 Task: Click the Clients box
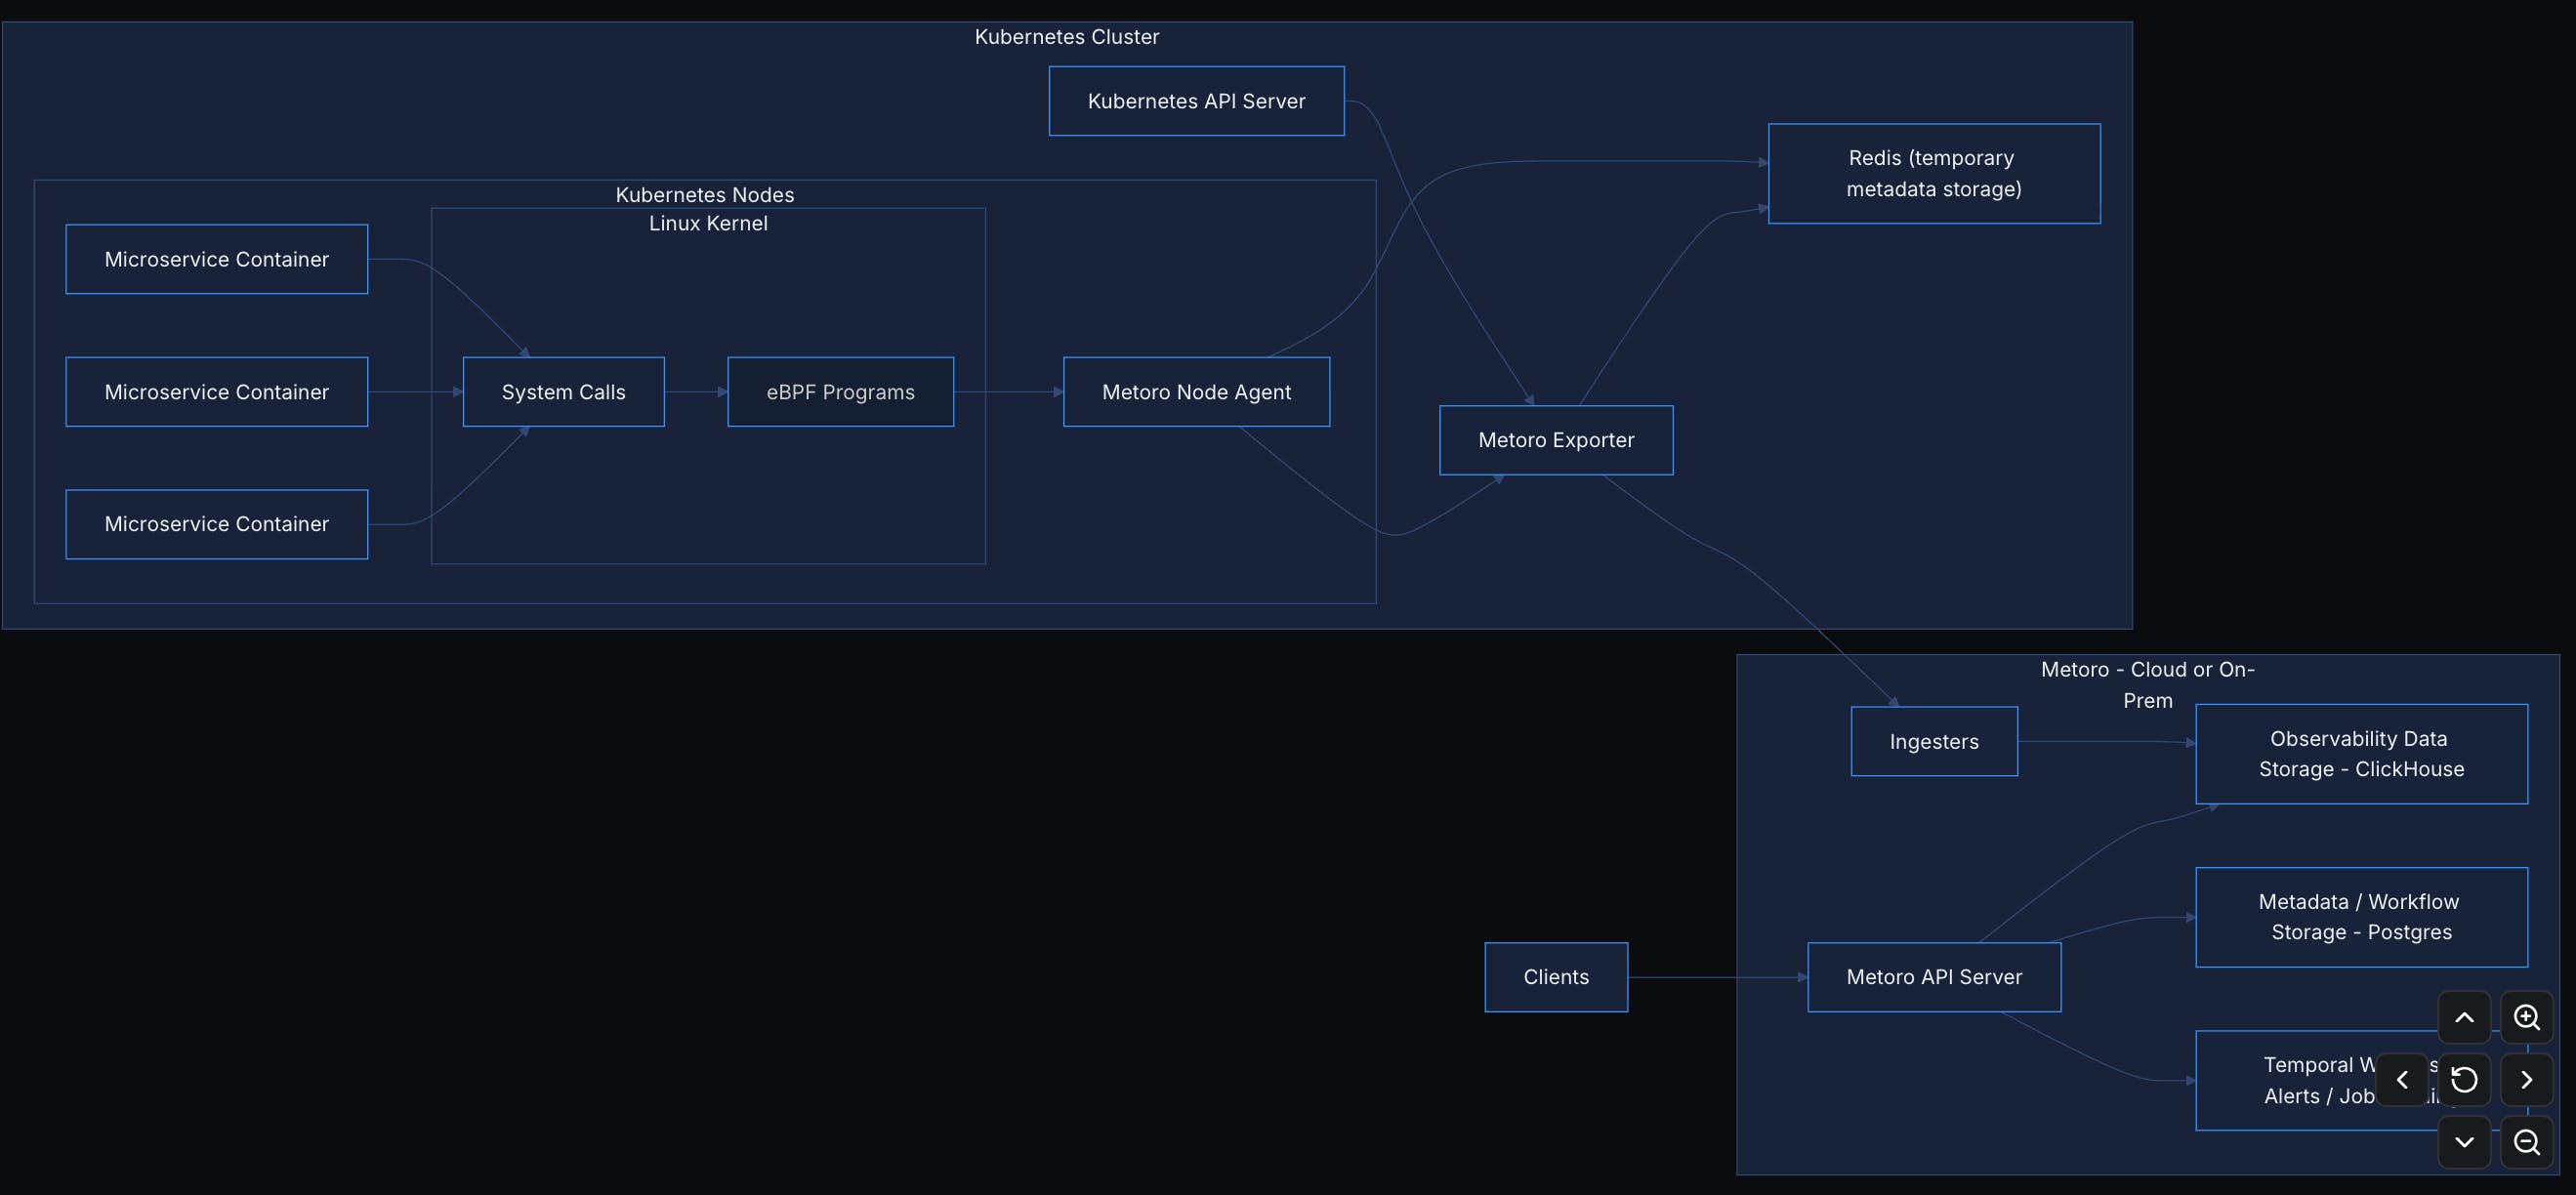click(1555, 977)
